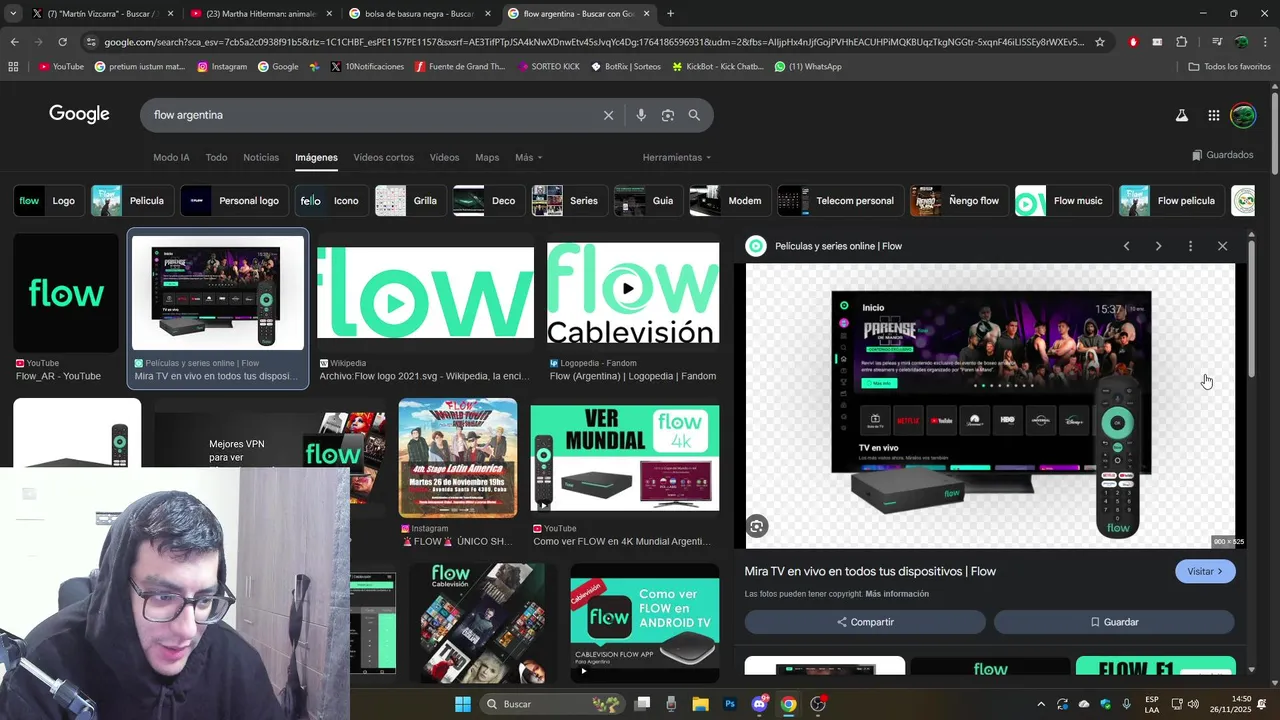The width and height of the screenshot is (1280, 720).
Task: Open Como ver Flow en Android TV thumbnail
Action: (645, 622)
